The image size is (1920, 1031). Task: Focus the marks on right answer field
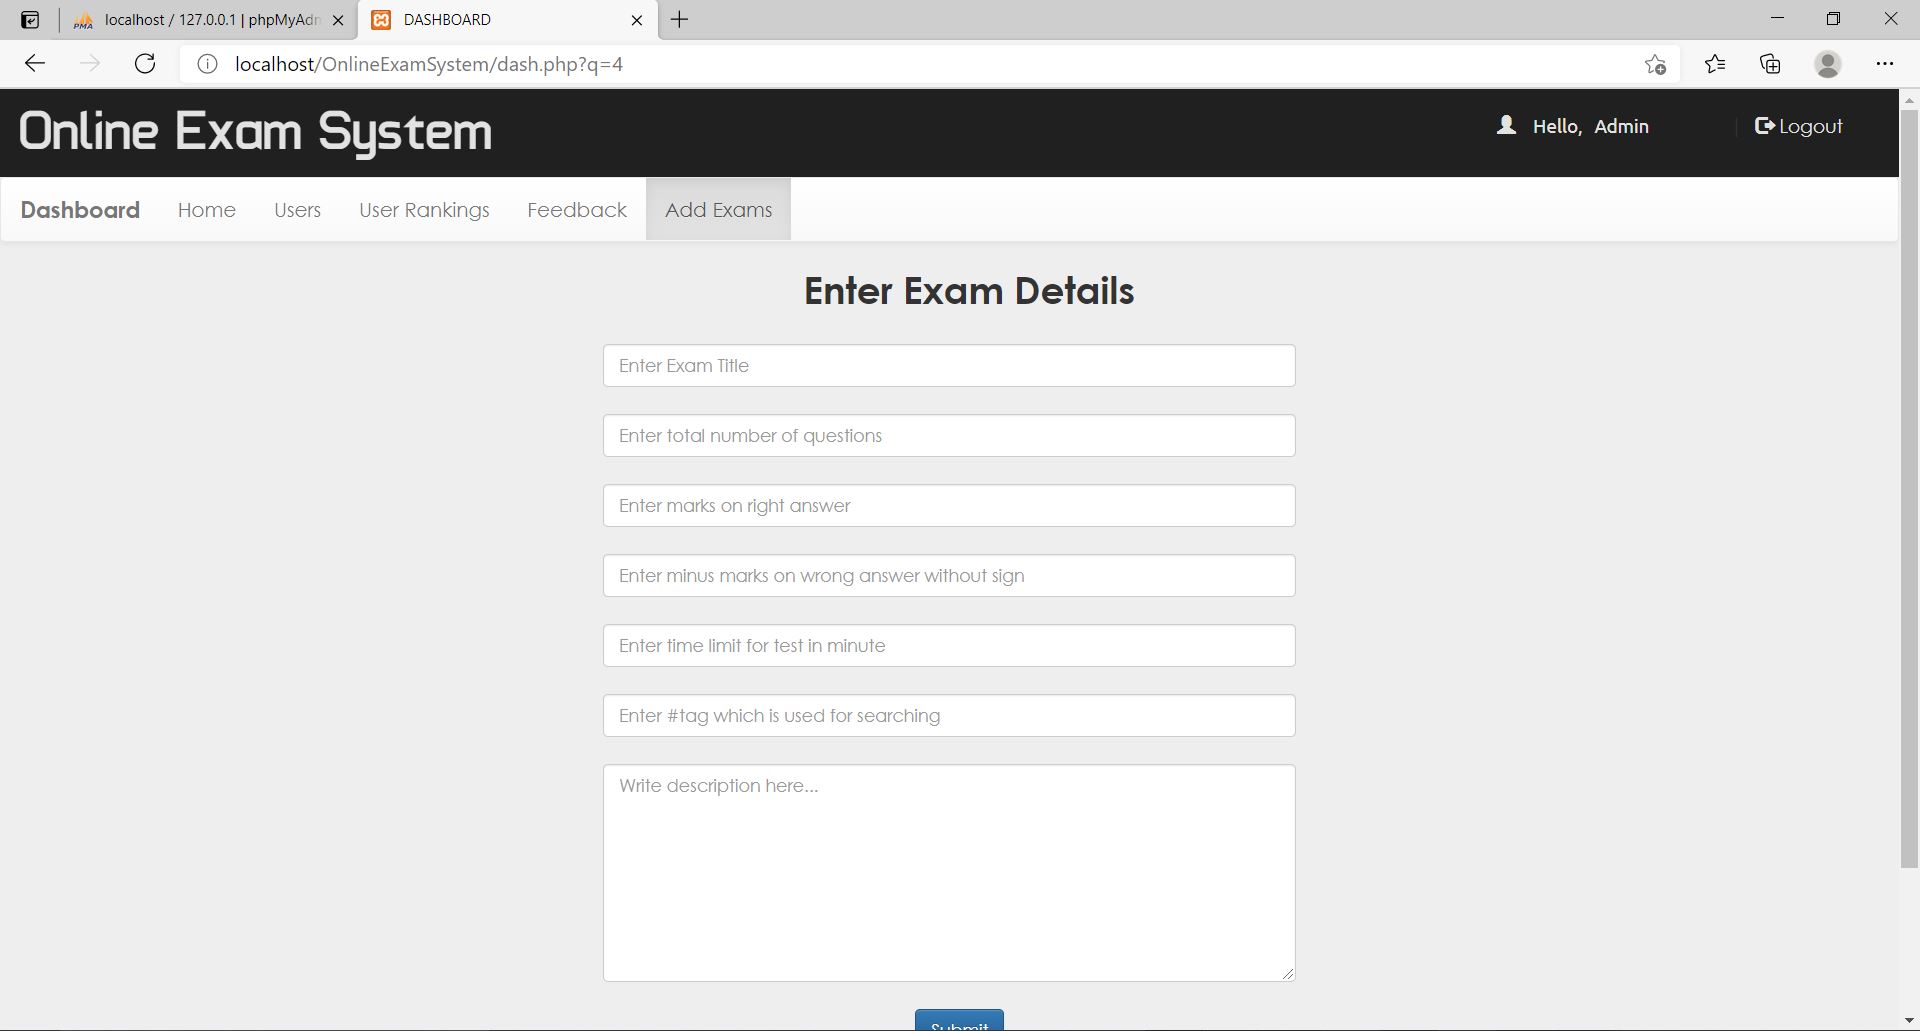point(949,506)
